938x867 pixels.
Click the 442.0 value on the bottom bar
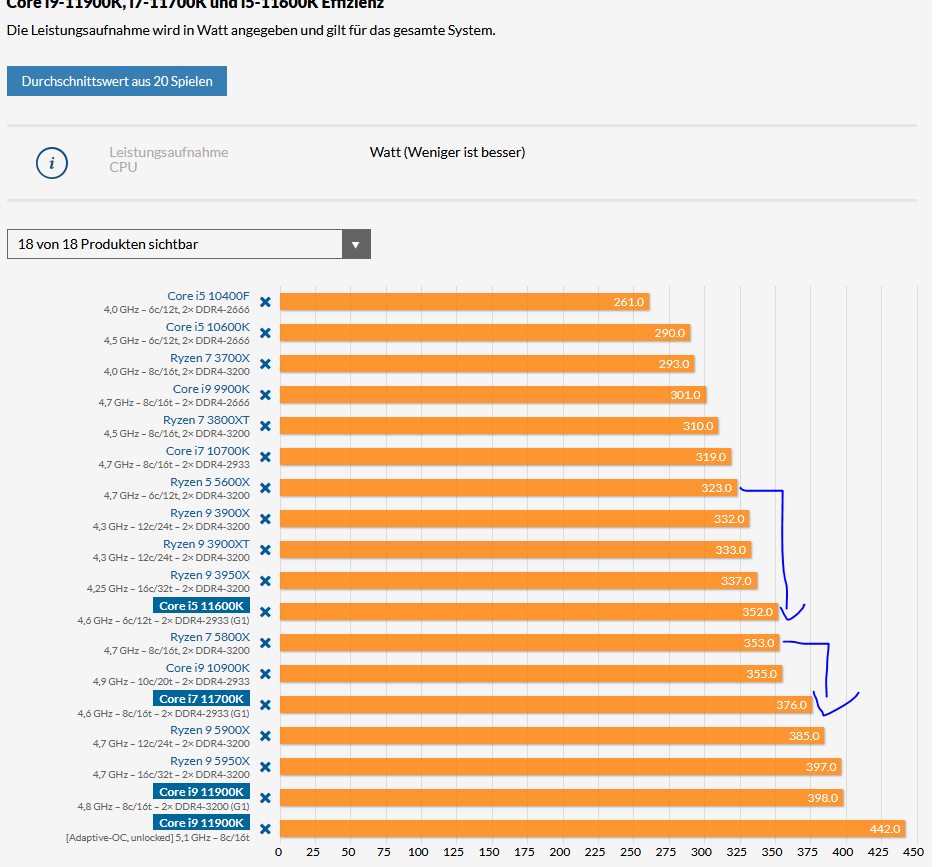(885, 829)
